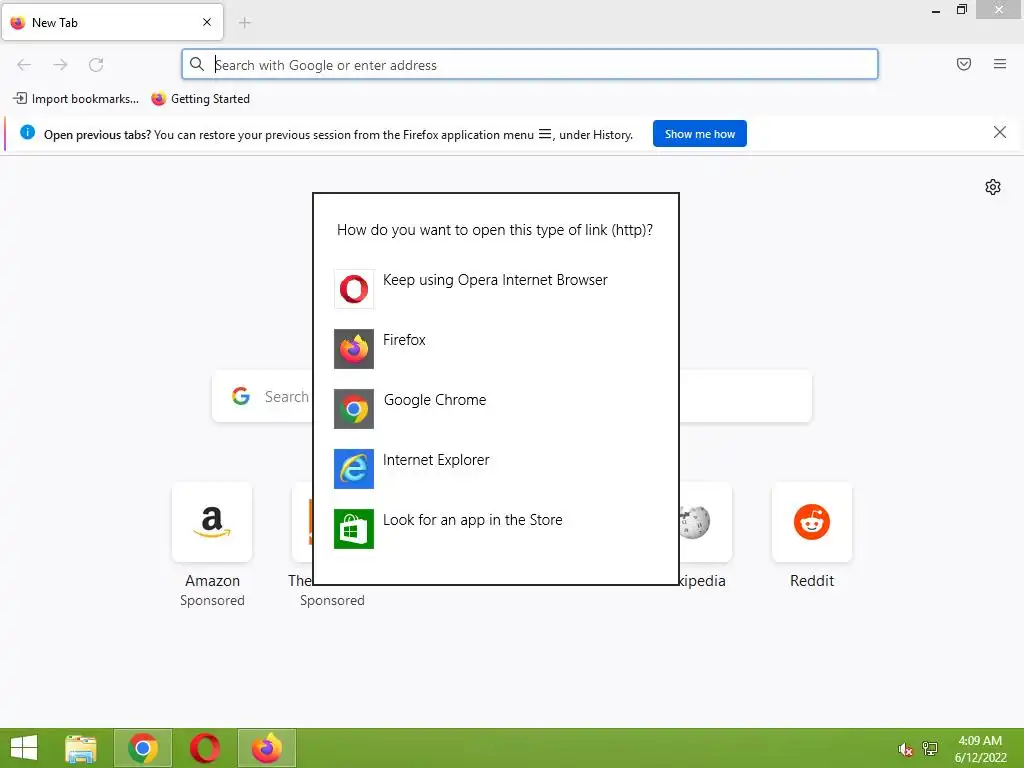Open the Getting Started bookmark
This screenshot has height=768, width=1024.
(200, 99)
